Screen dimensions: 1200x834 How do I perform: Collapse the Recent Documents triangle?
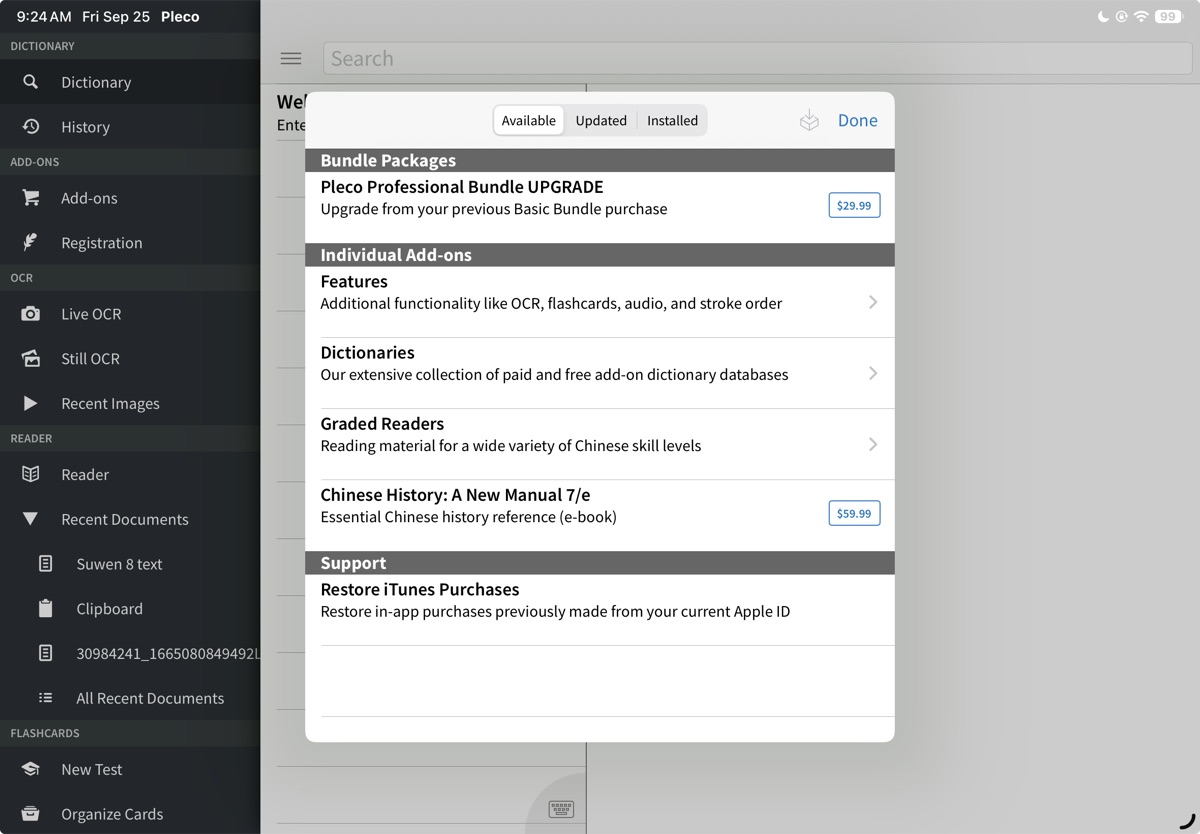click(x=31, y=519)
